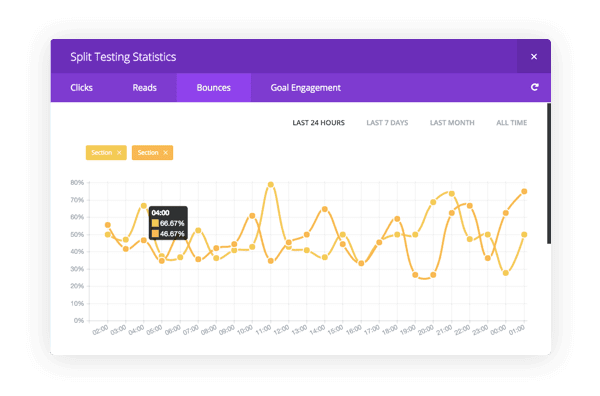
Task: Click the 01:00 data point at 75%
Action: point(524,191)
